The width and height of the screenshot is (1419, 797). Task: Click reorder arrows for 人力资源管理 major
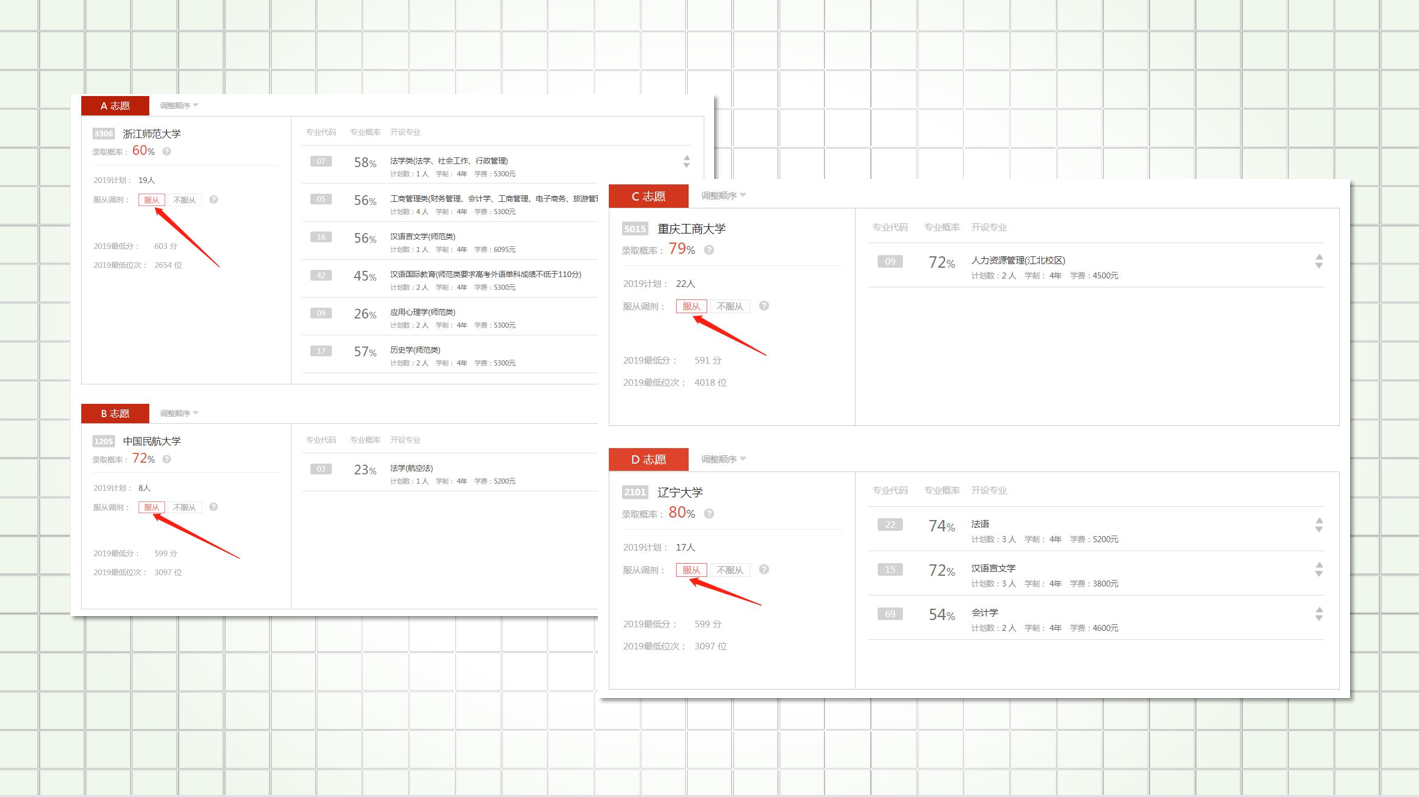click(x=1319, y=262)
